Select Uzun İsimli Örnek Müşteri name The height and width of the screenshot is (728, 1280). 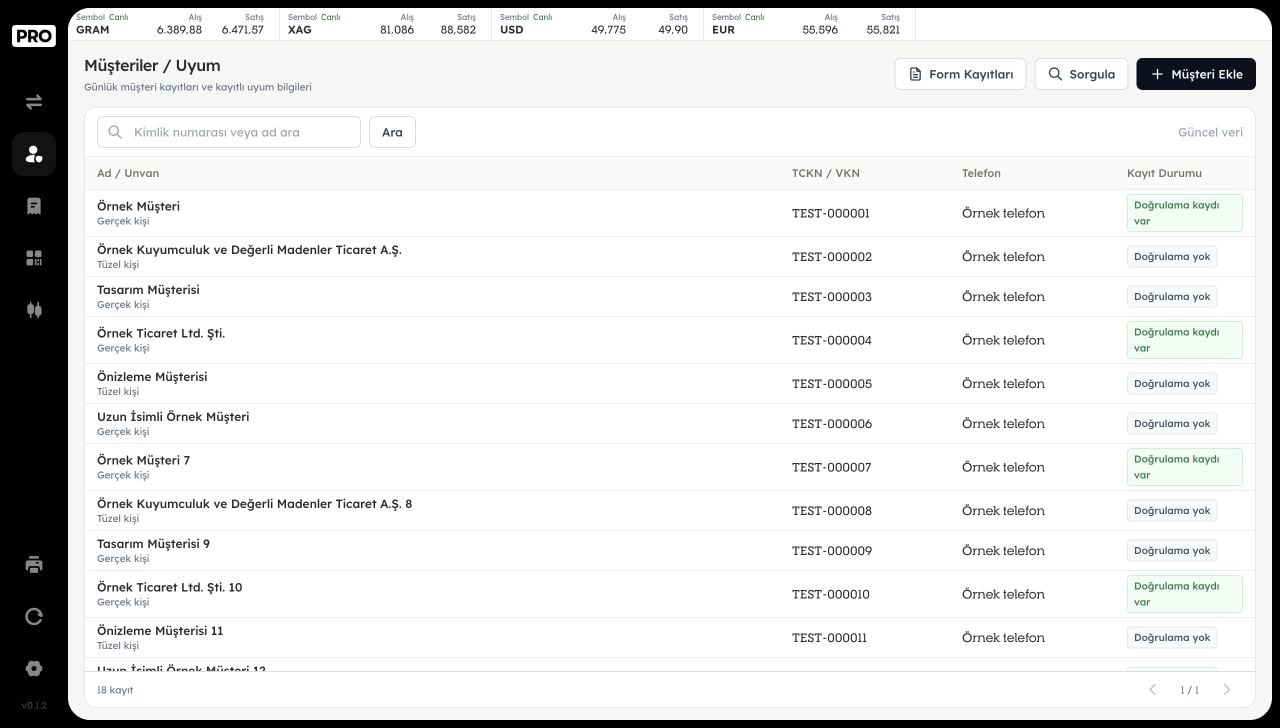tap(173, 417)
